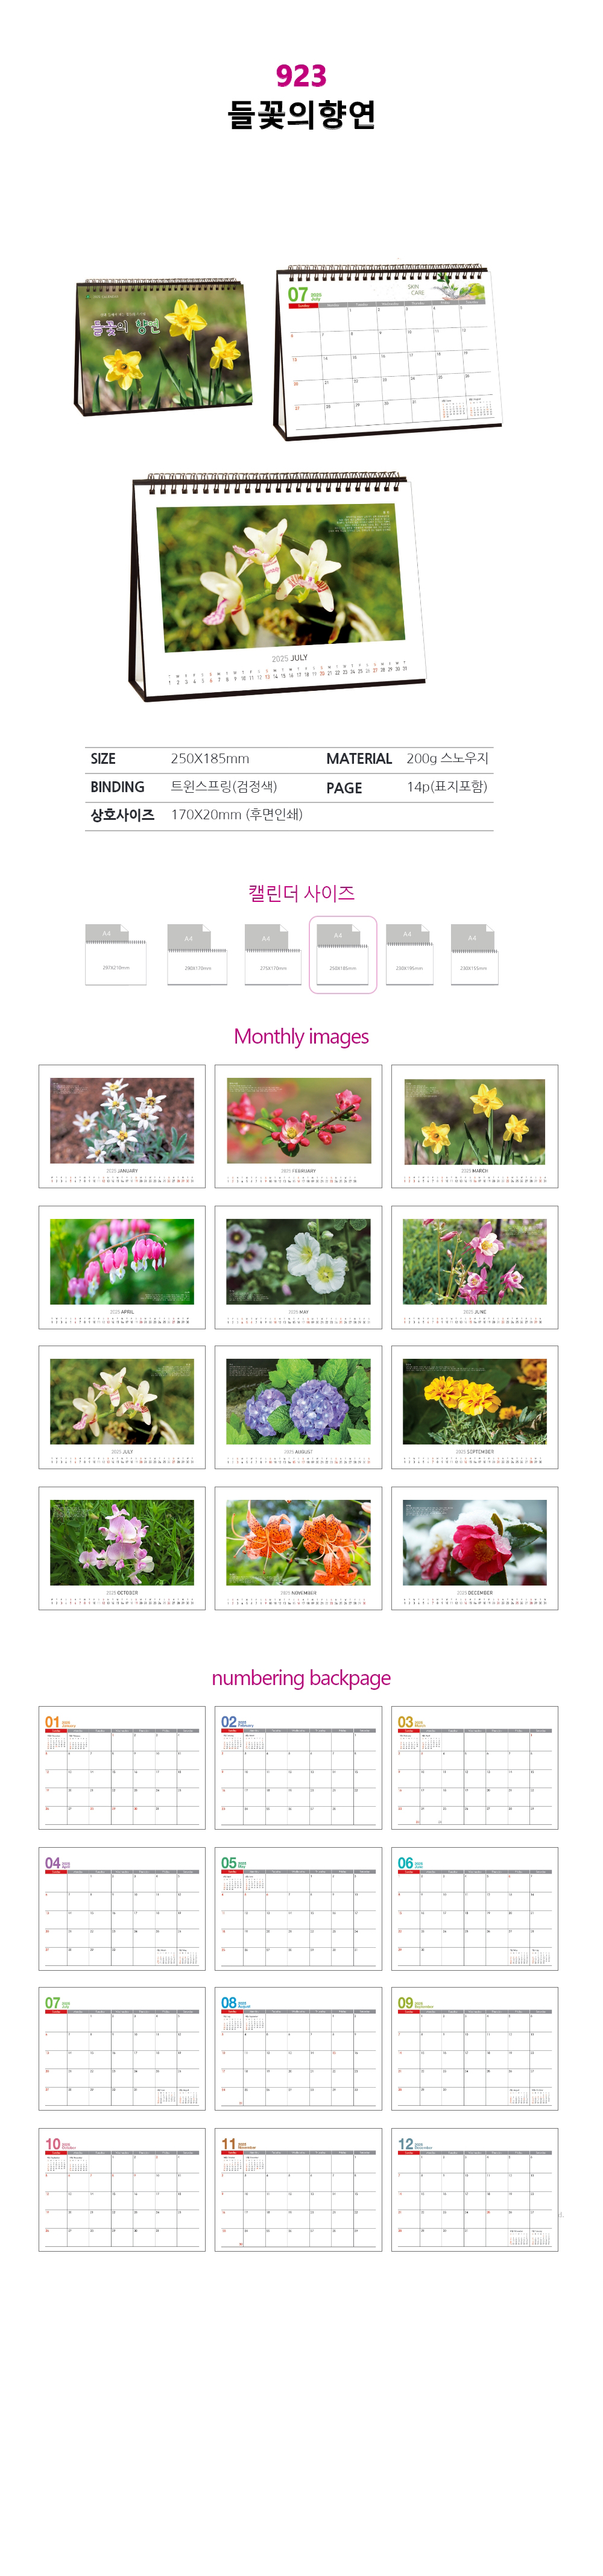
Task: View the November tiger lily monthly image
Action: coord(298,1548)
